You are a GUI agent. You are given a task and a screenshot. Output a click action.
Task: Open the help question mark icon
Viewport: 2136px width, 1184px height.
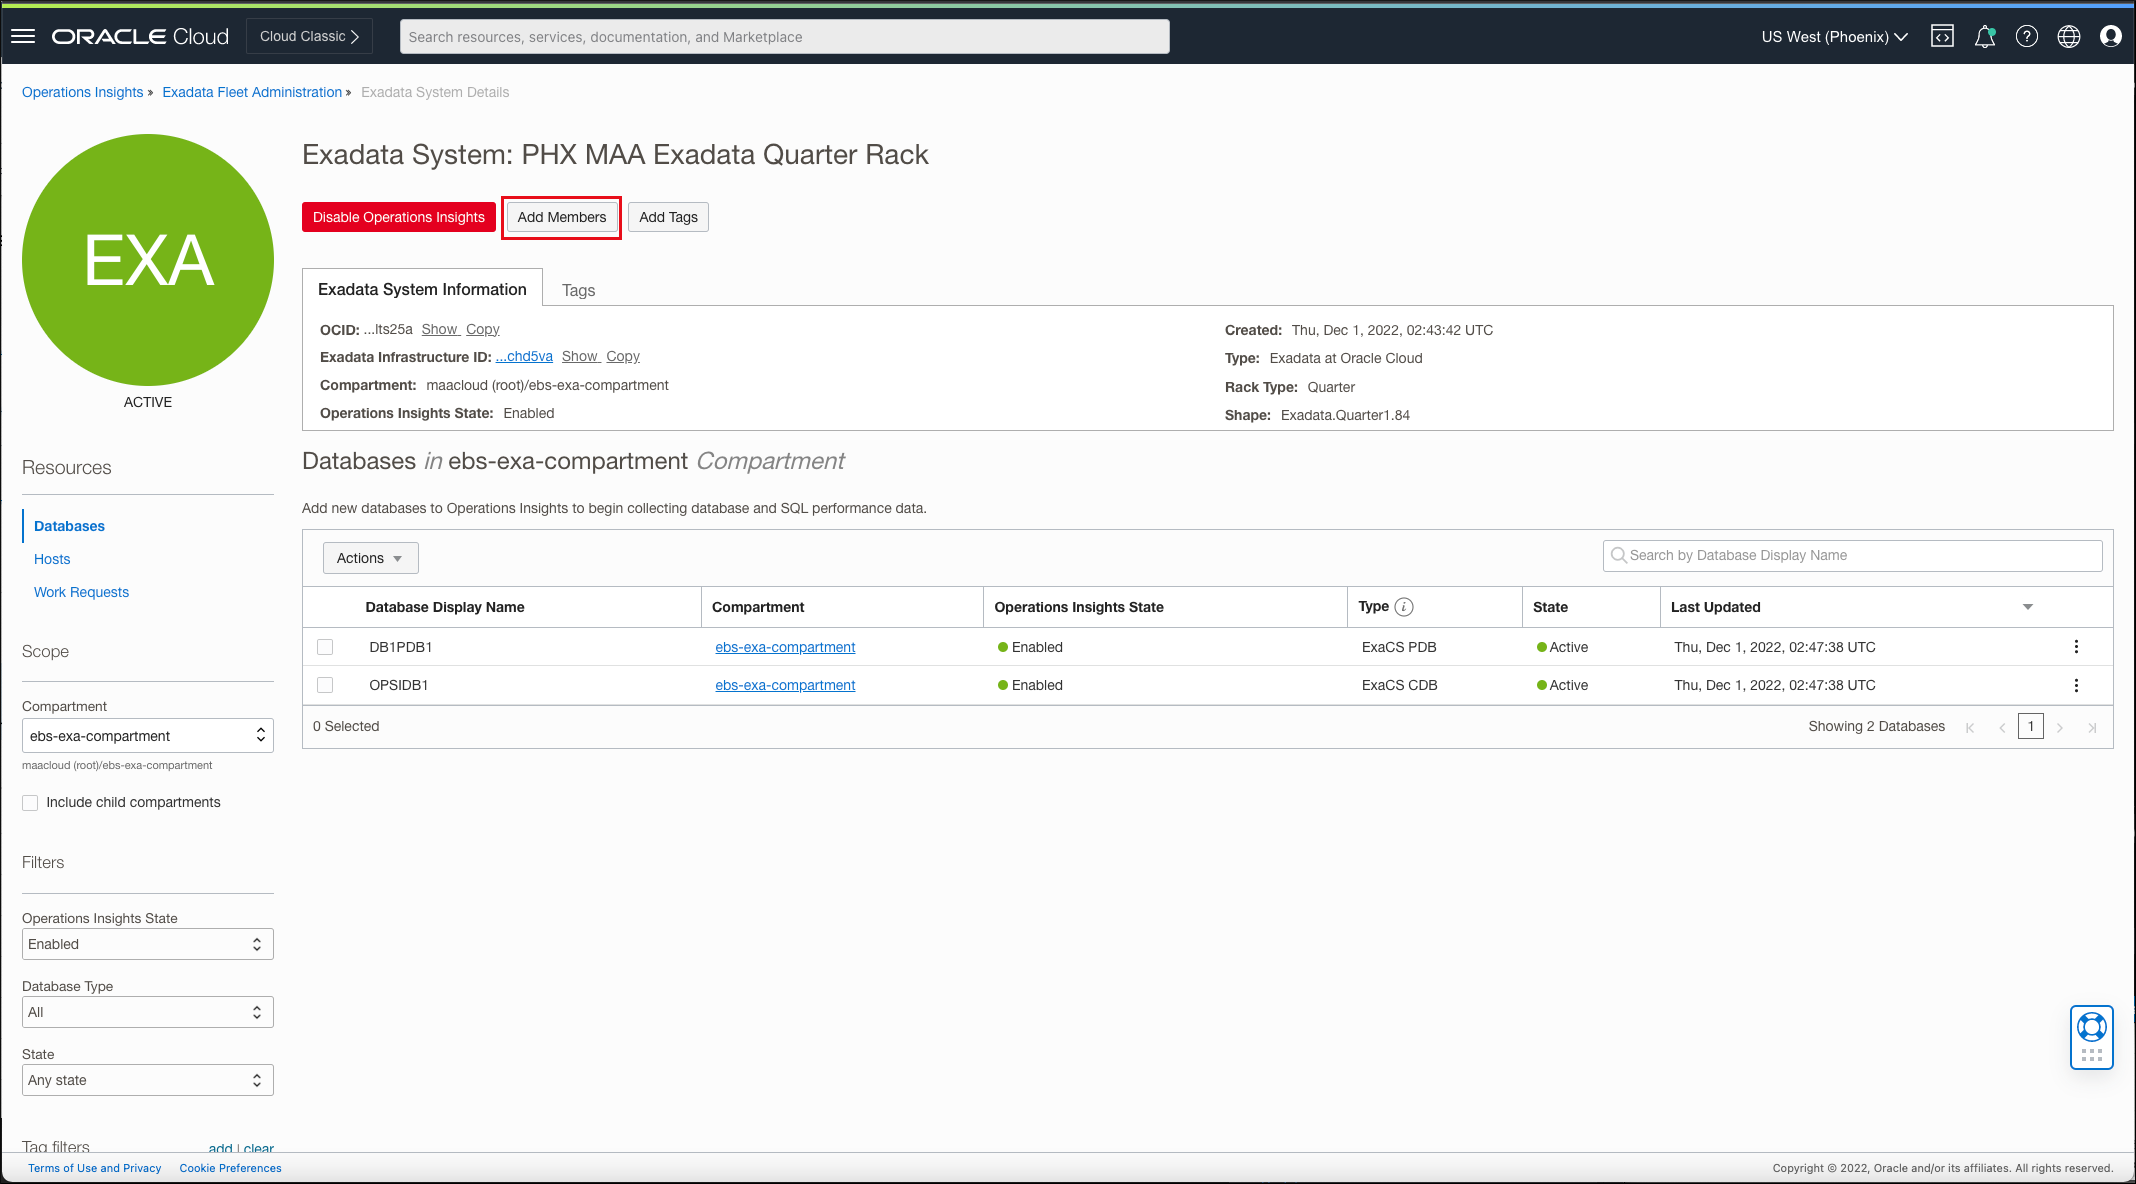point(2027,36)
